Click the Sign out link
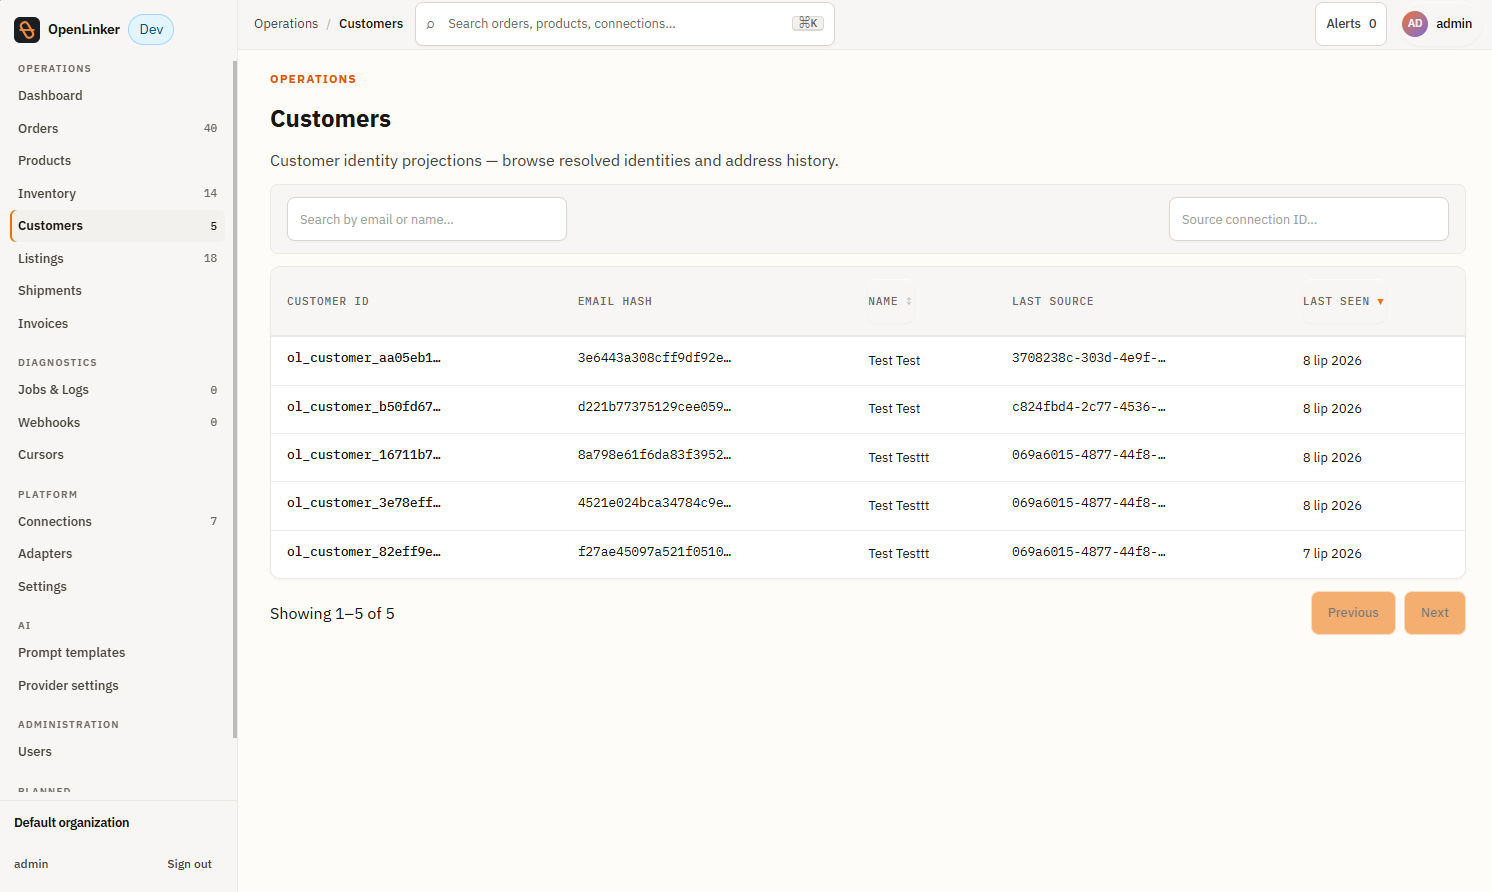Screen dimensions: 1492x892 (189, 864)
